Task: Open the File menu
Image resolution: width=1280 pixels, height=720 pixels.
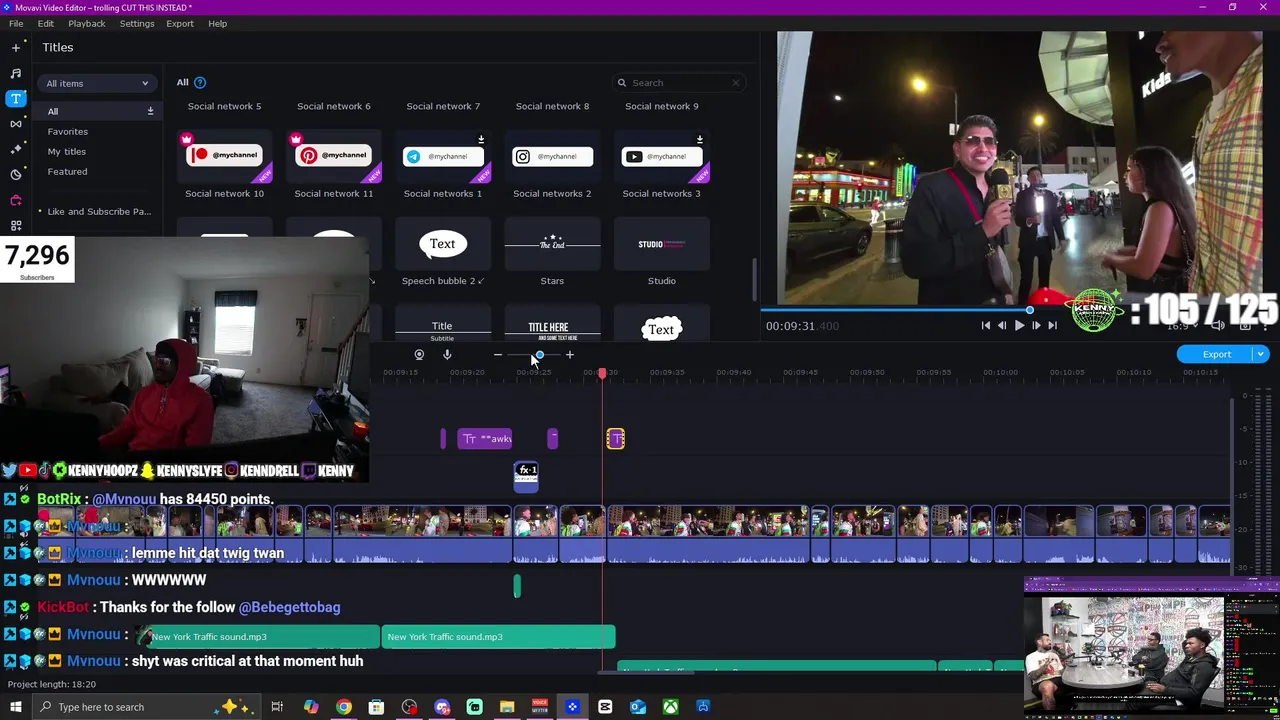Action: pyautogui.click(x=16, y=23)
